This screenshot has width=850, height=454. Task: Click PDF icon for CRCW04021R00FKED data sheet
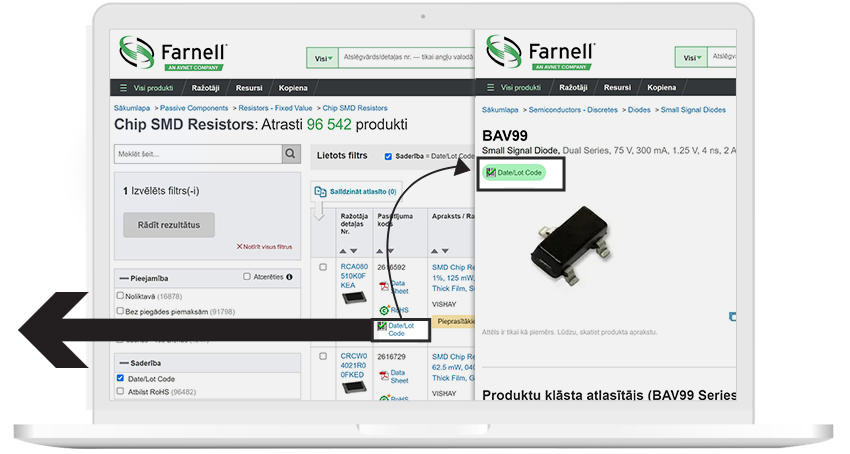point(384,376)
